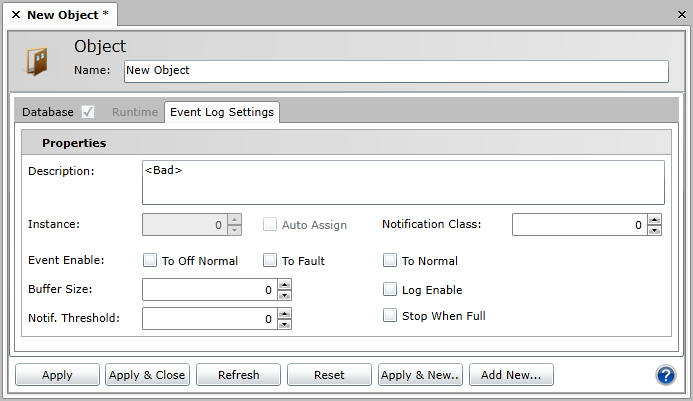Click the Description text area

pyautogui.click(x=403, y=182)
